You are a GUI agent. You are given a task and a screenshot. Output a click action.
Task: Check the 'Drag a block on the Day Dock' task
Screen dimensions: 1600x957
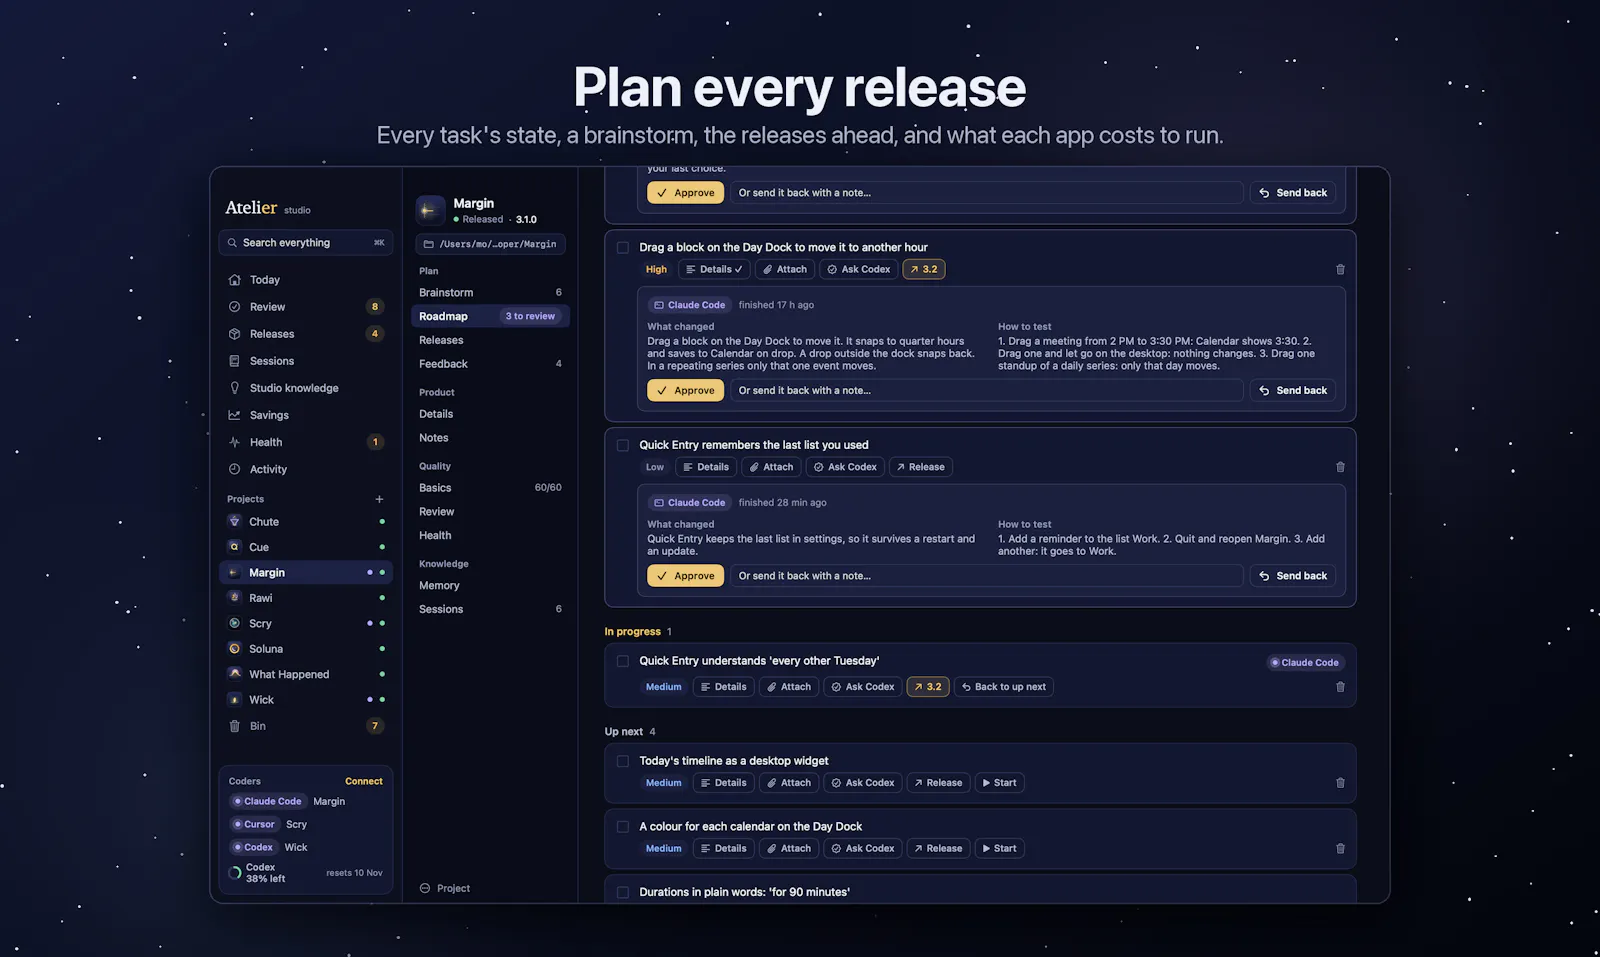[623, 248]
